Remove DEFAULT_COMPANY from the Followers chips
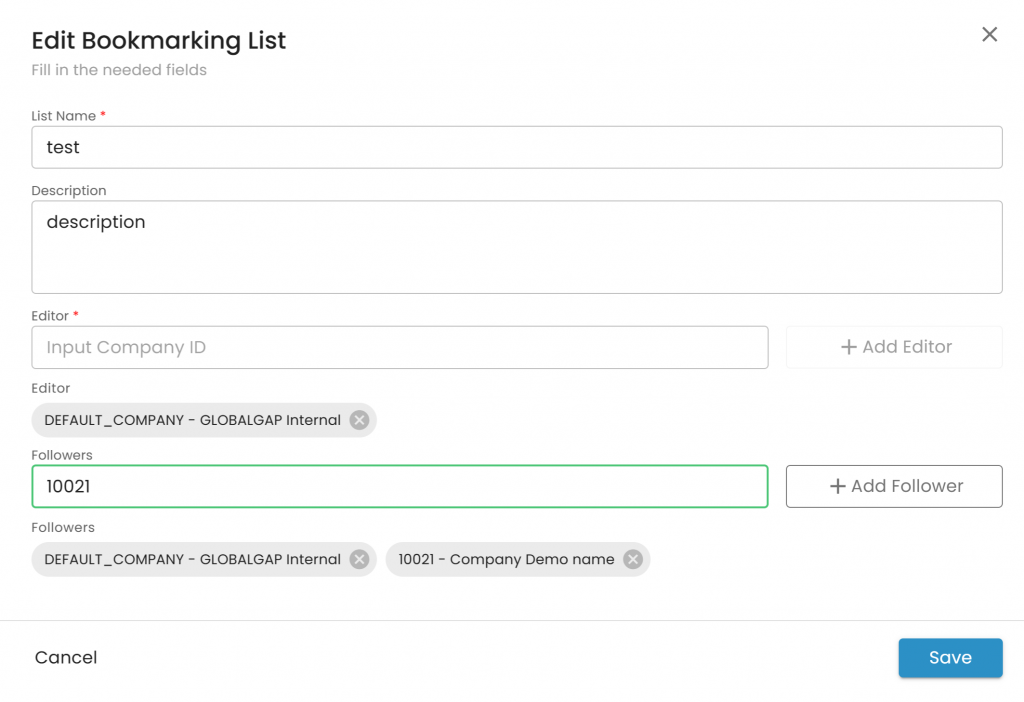 pyautogui.click(x=359, y=560)
